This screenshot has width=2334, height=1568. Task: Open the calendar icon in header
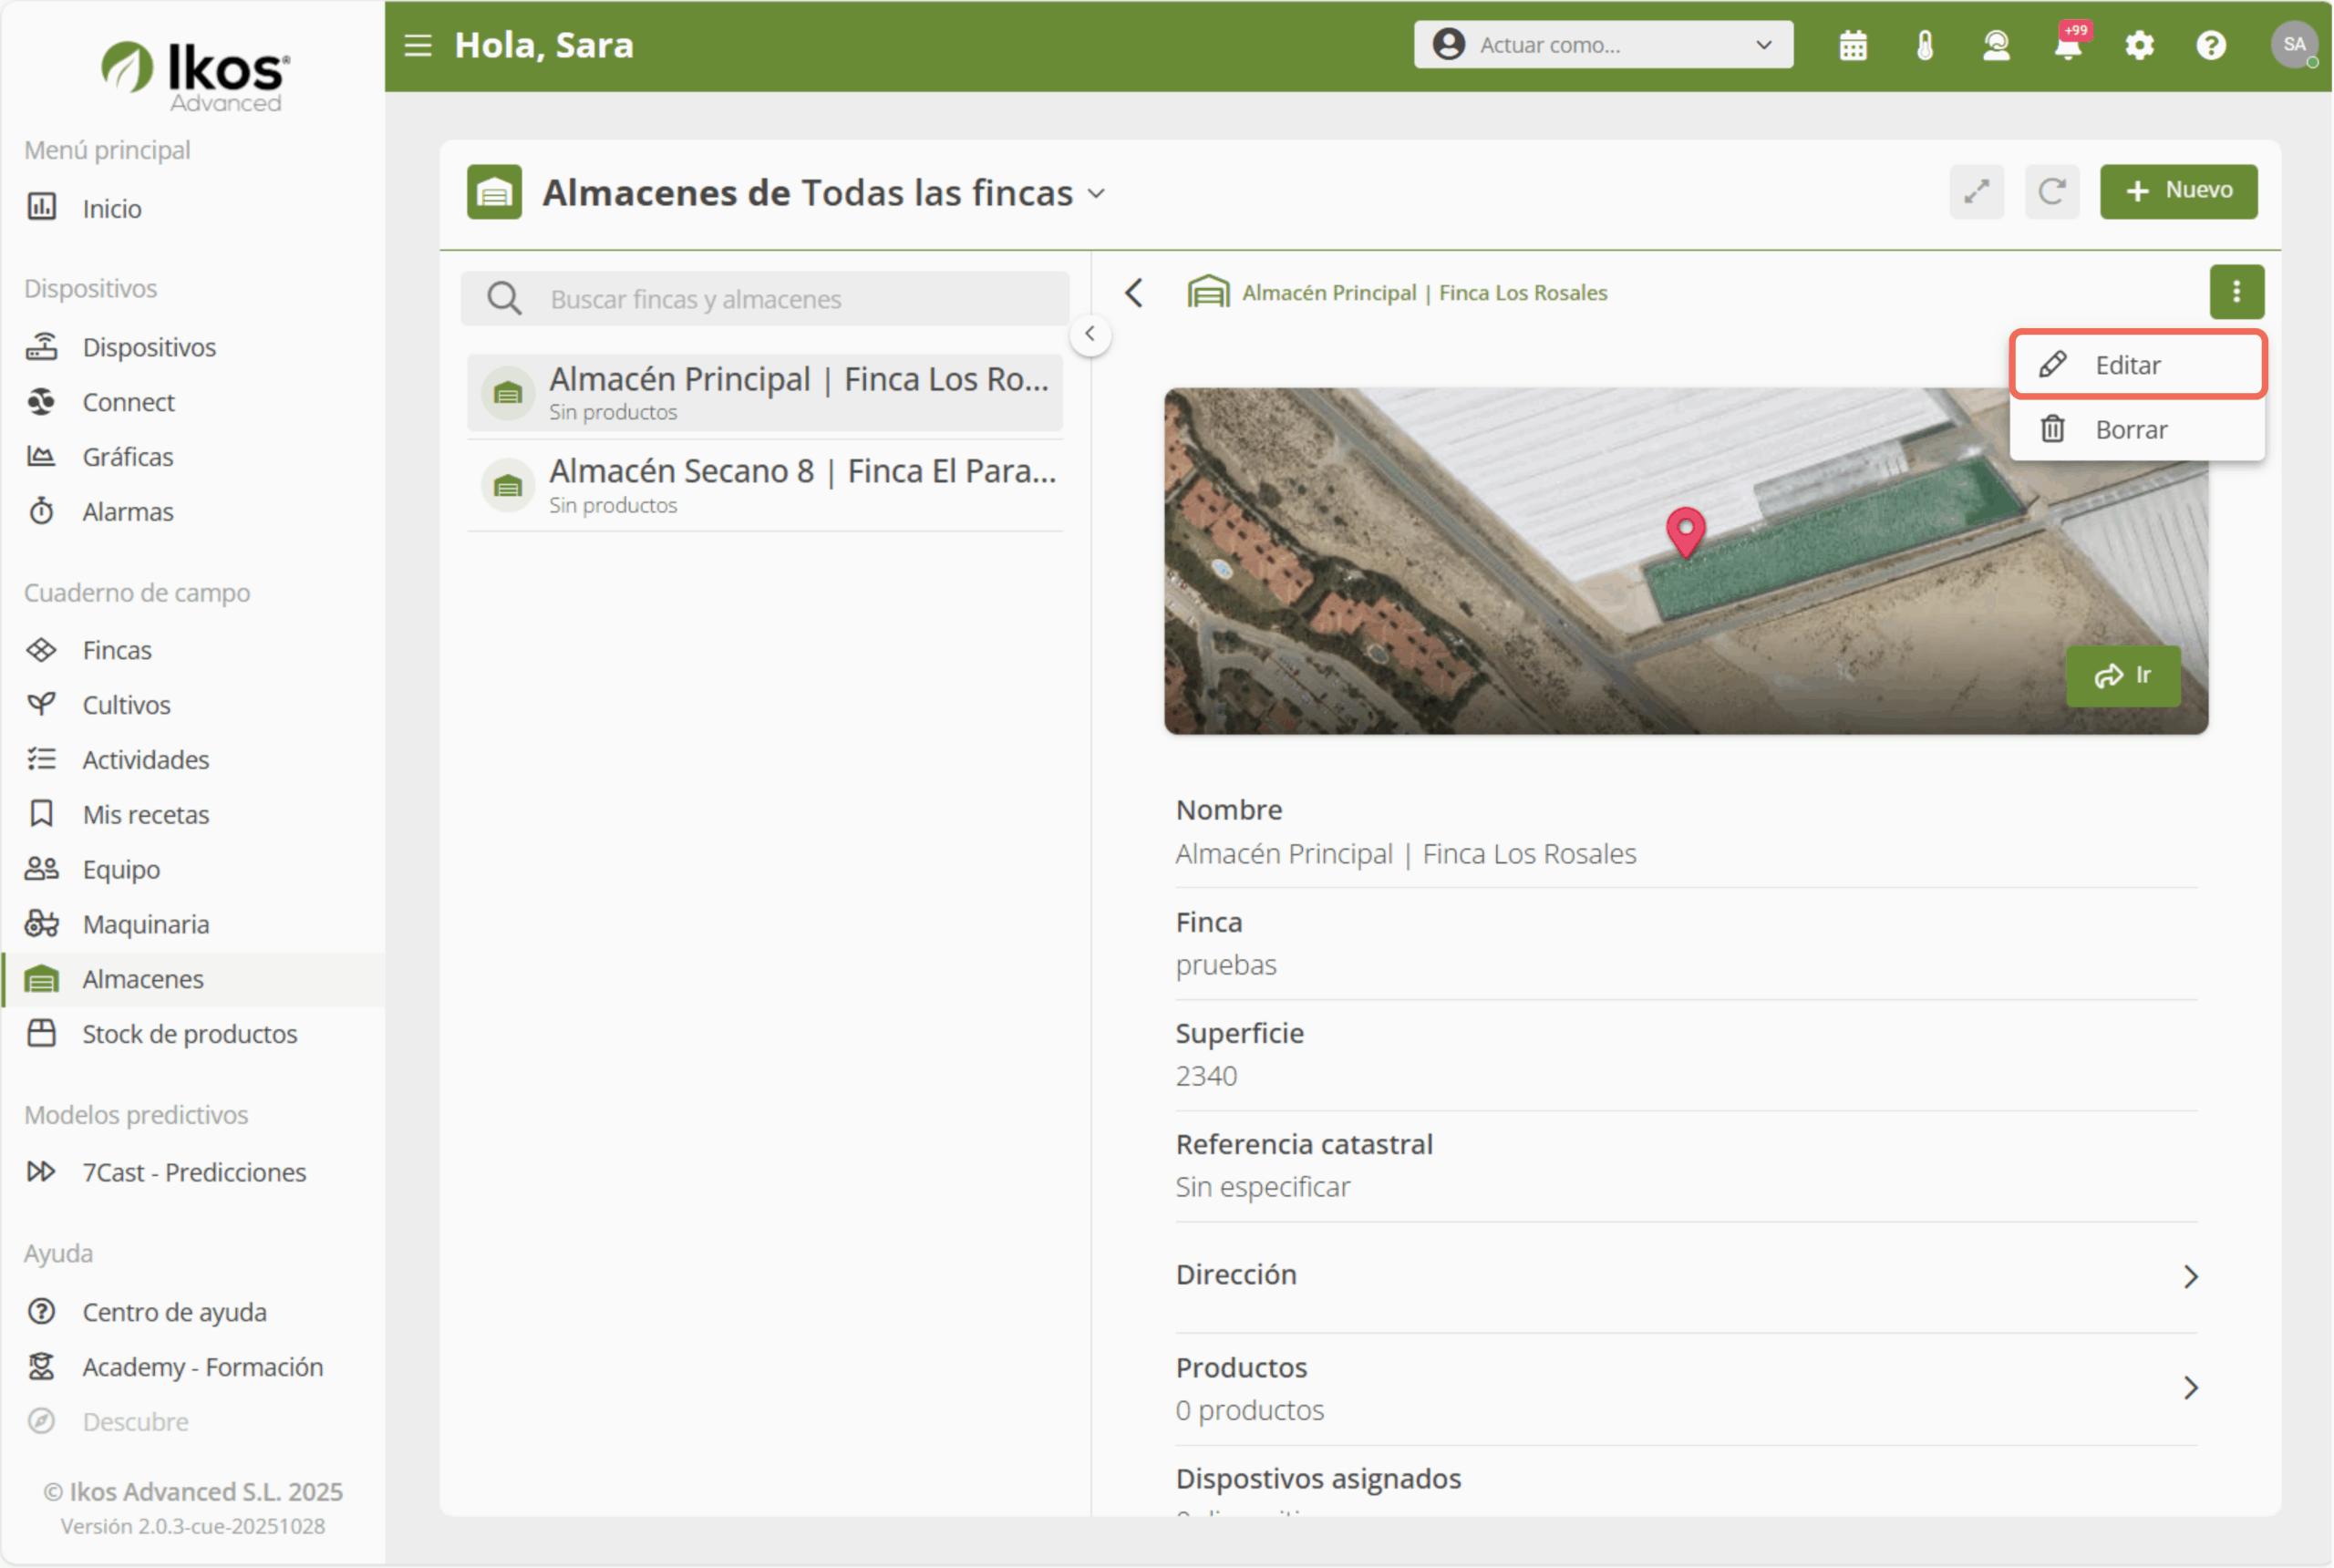pyautogui.click(x=1853, y=46)
